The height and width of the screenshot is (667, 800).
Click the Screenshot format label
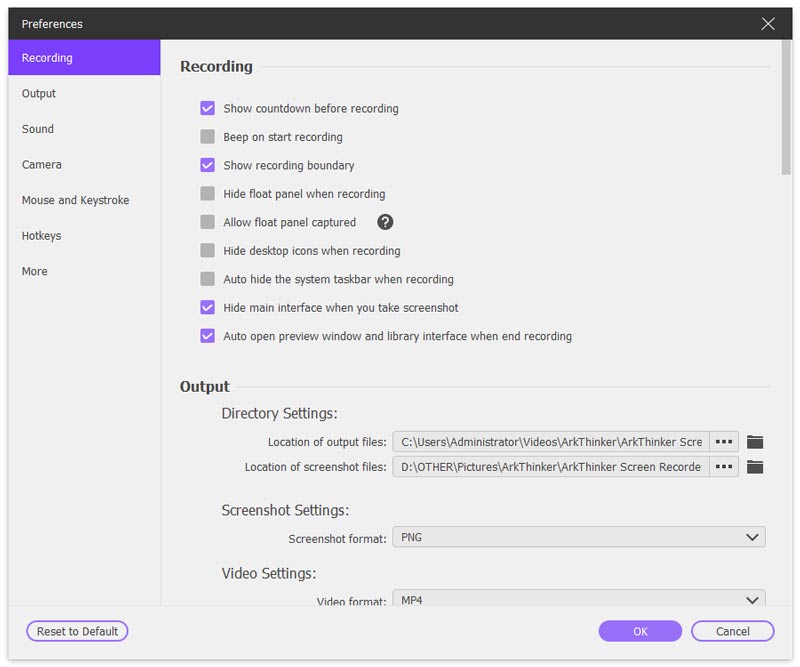tap(337, 539)
